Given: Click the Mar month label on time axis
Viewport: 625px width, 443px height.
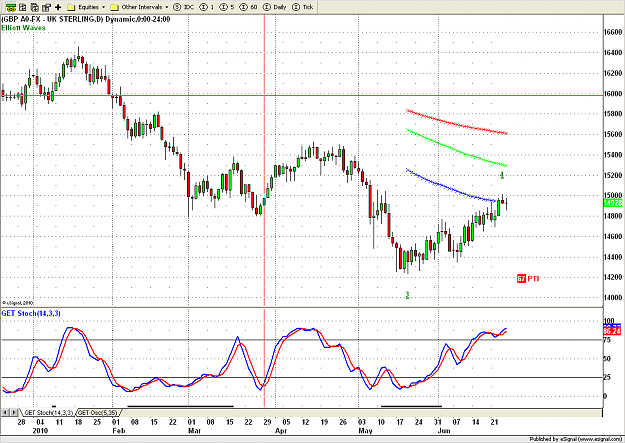Looking at the screenshot, I should pyautogui.click(x=194, y=431).
